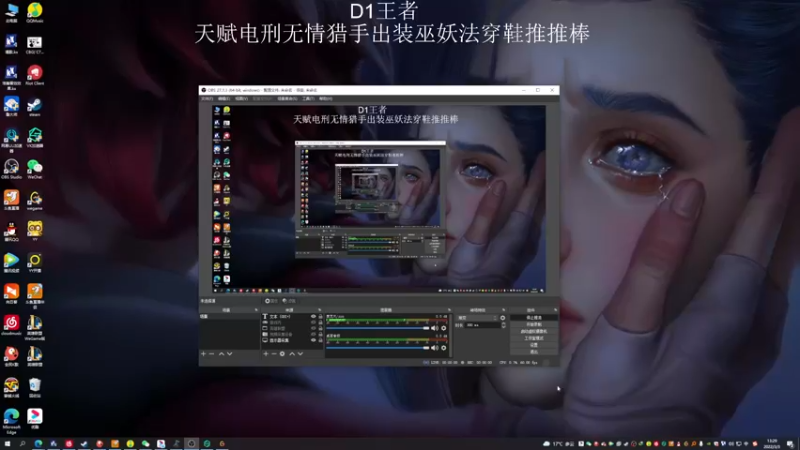Image resolution: width=800 pixels, height=450 pixels.
Task: Move the scene down in the Scenes panel
Action: tap(230, 354)
